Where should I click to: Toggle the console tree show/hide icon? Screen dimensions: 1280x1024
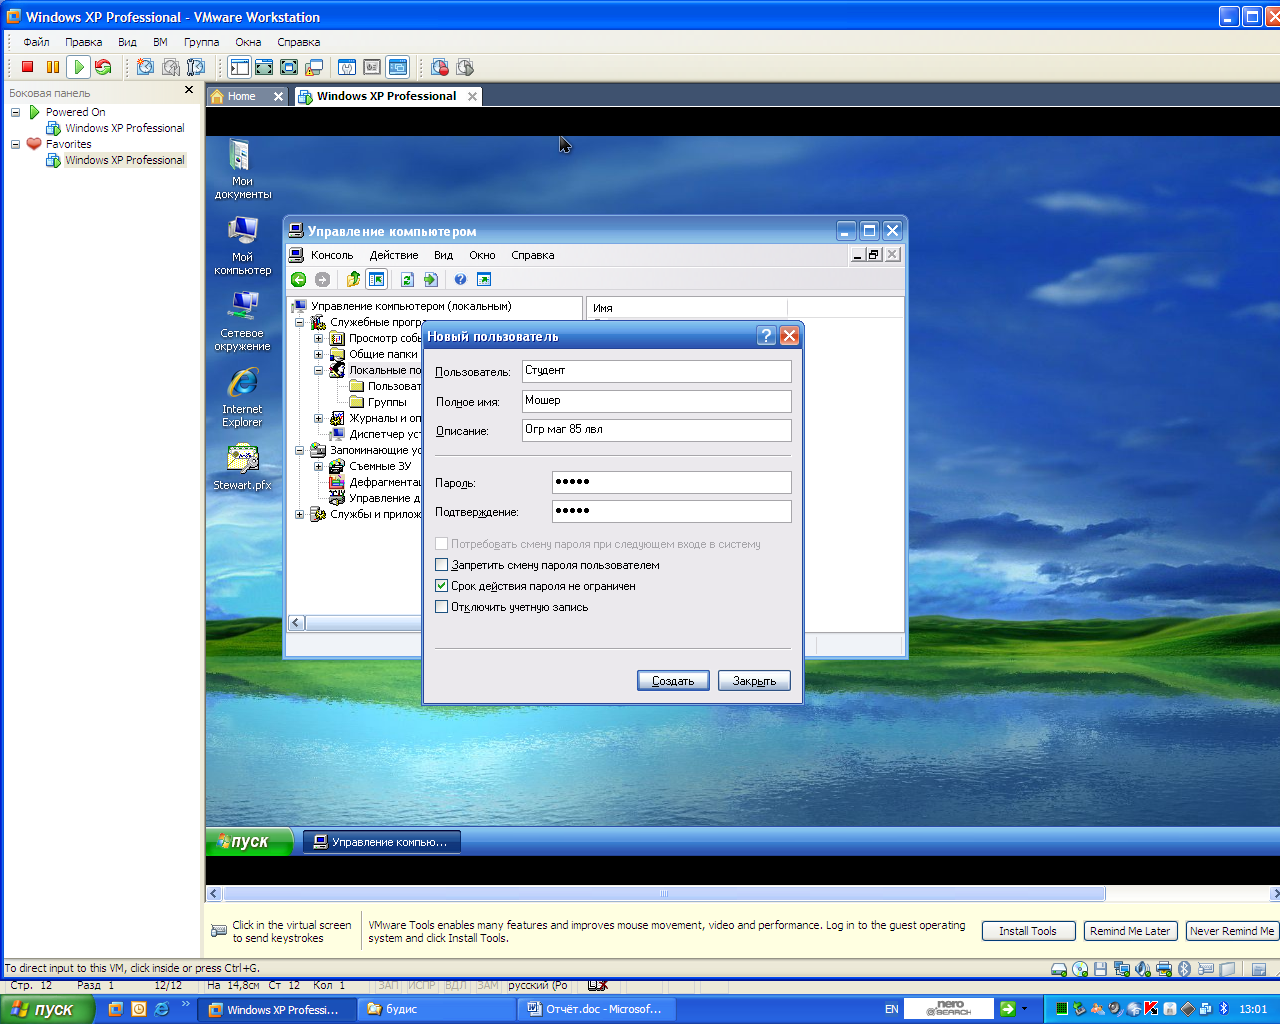[x=377, y=279]
